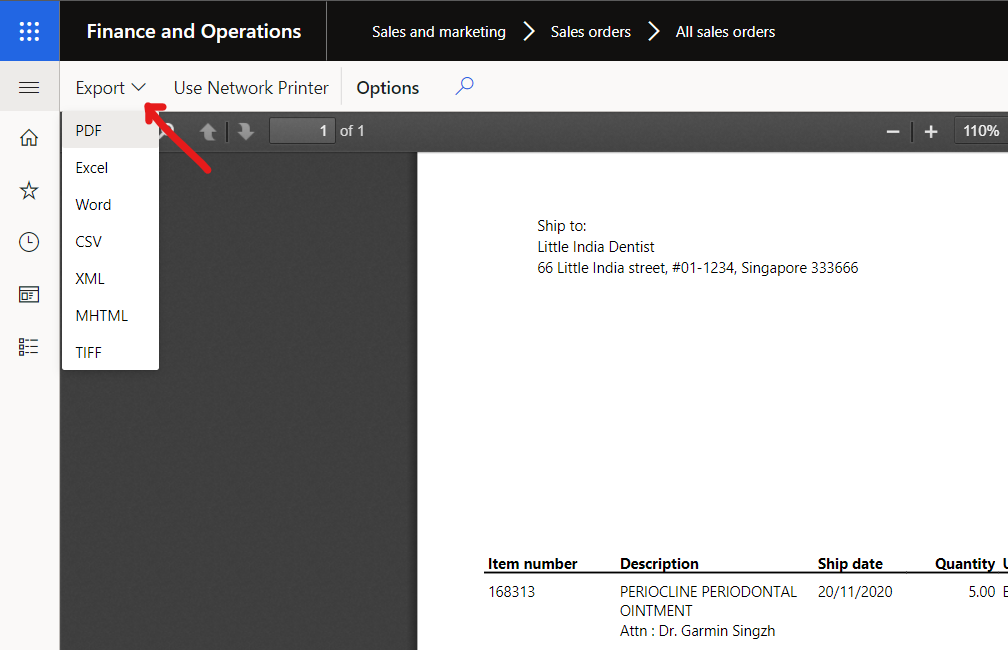
Task: Go to next page arrow
Action: [246, 131]
